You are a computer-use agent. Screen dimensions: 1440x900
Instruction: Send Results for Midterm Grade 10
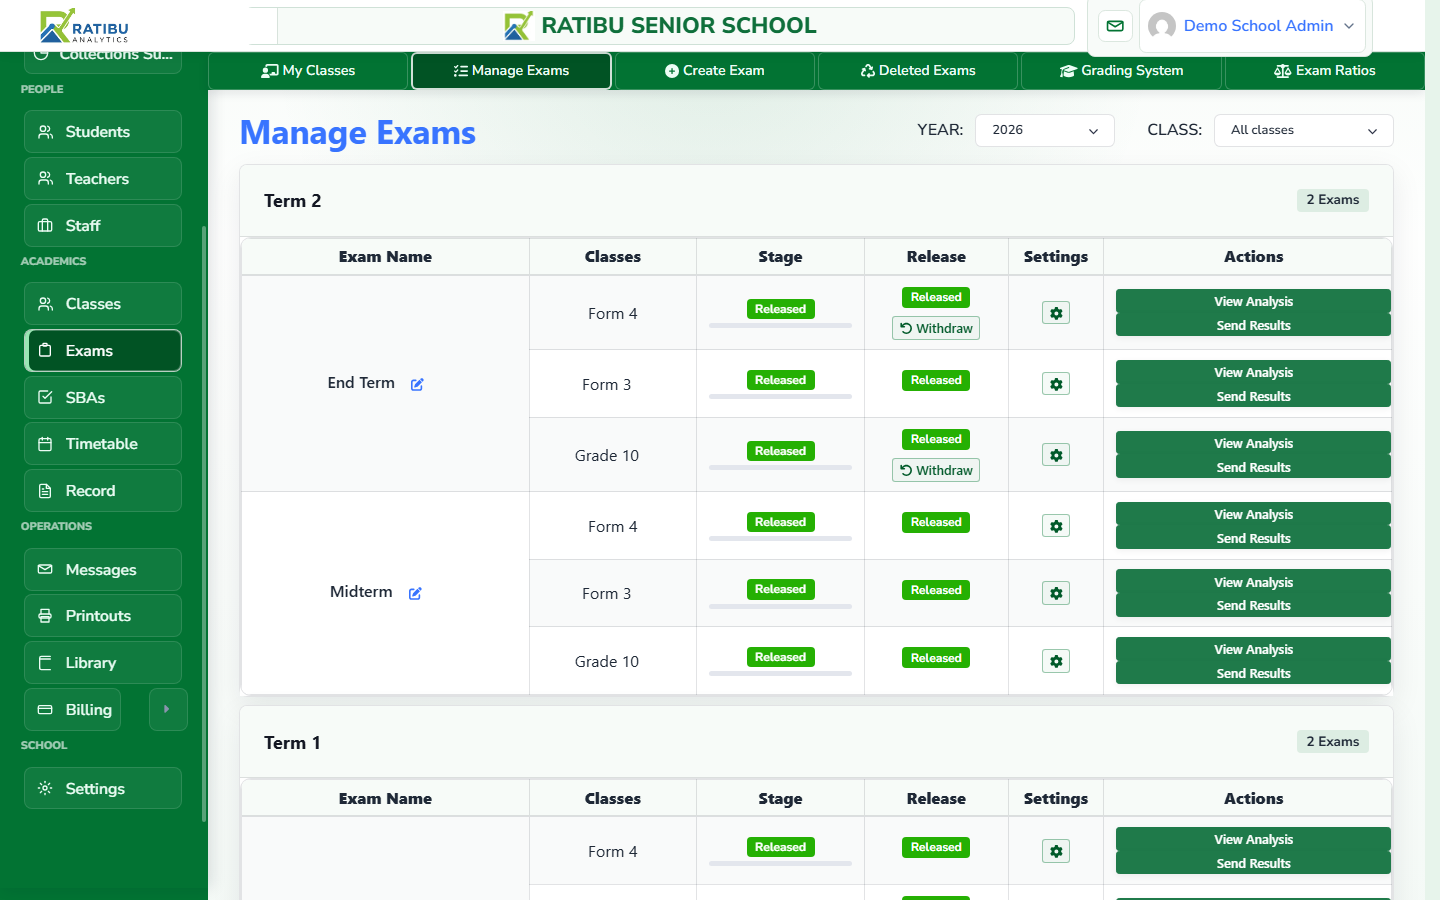(1253, 673)
